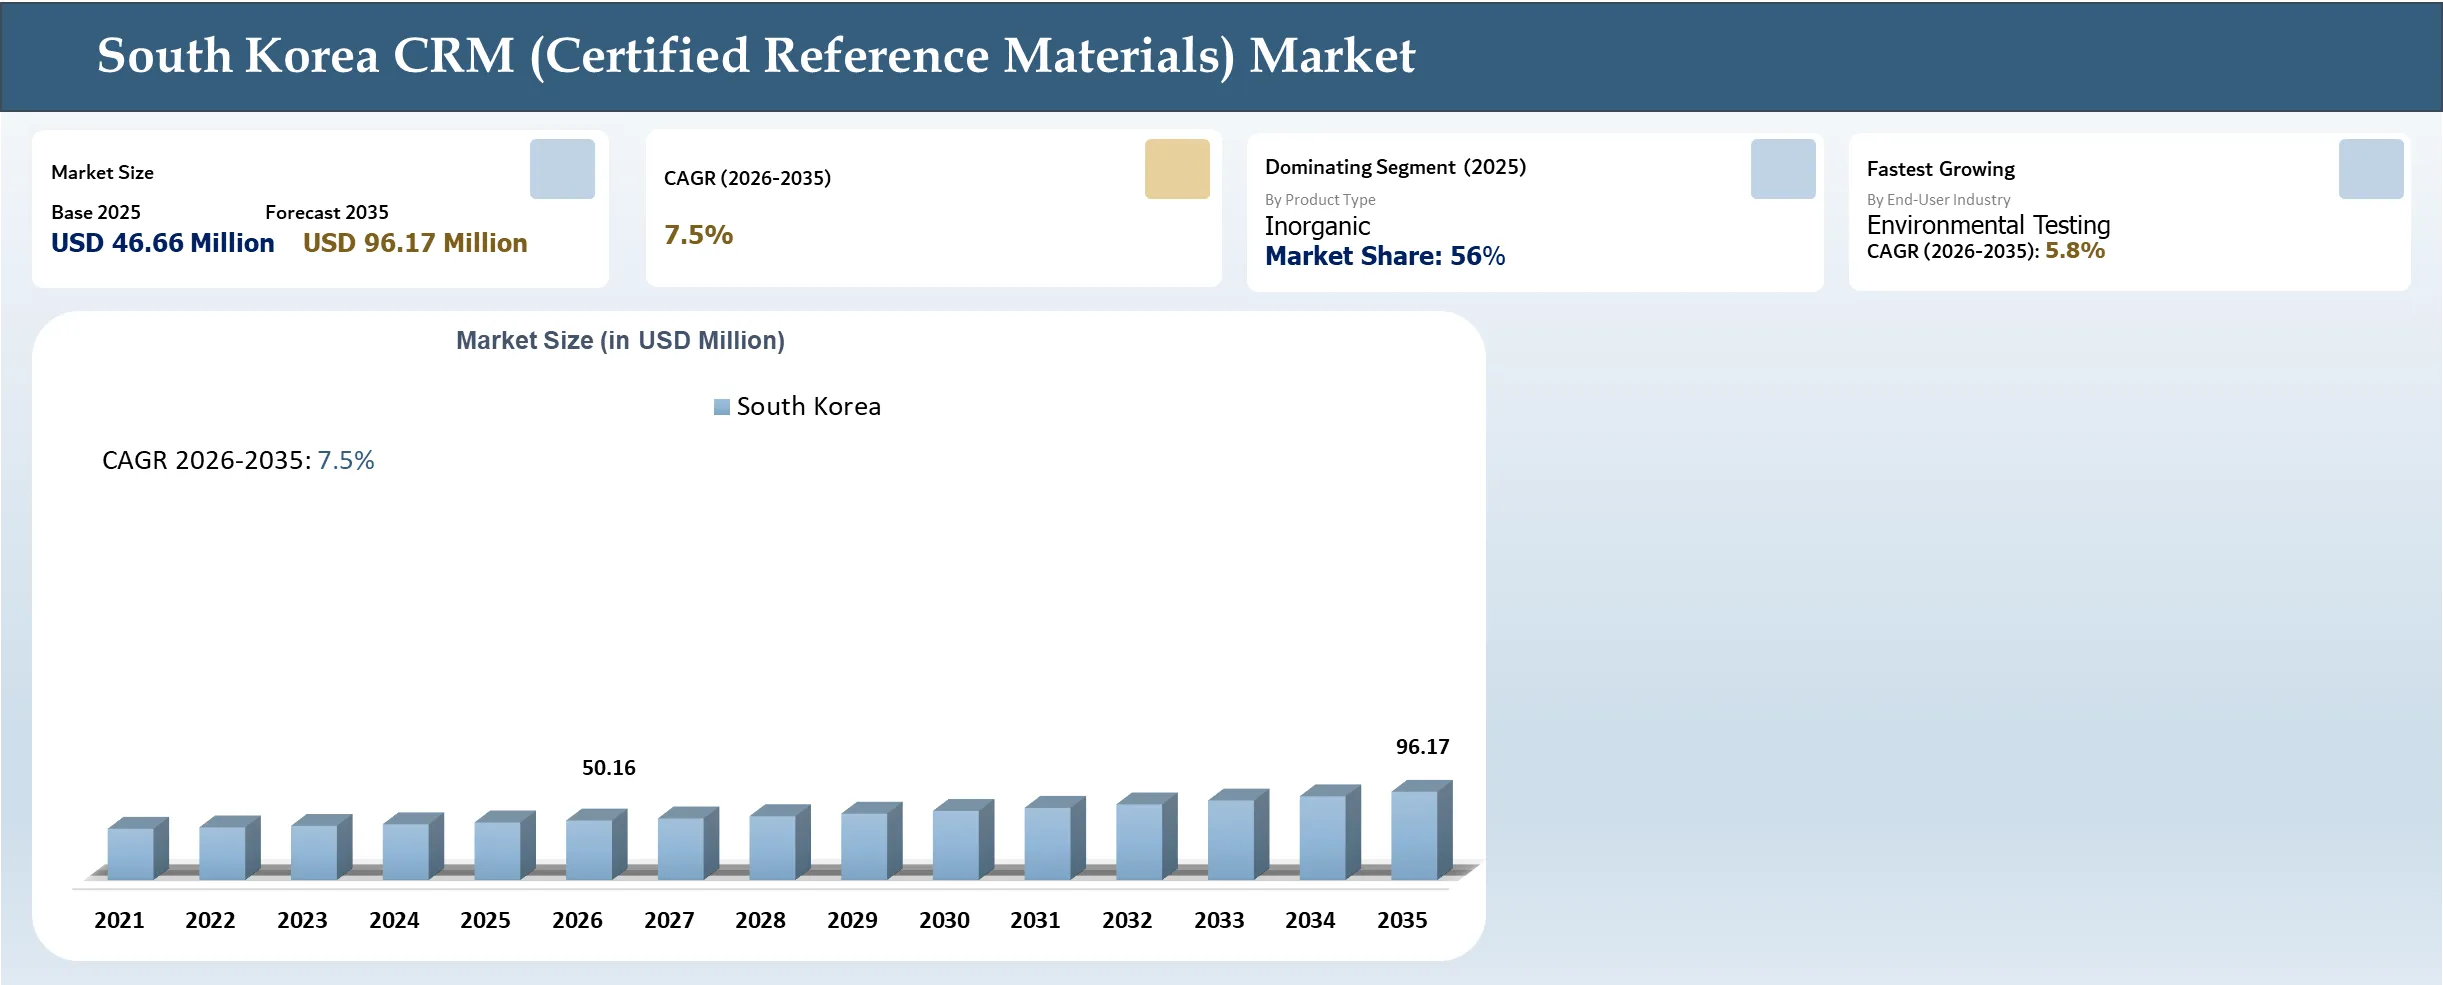Viewport: 2443px width, 985px height.
Task: Click the '7.5%' value in CAGR card
Action: pos(699,235)
